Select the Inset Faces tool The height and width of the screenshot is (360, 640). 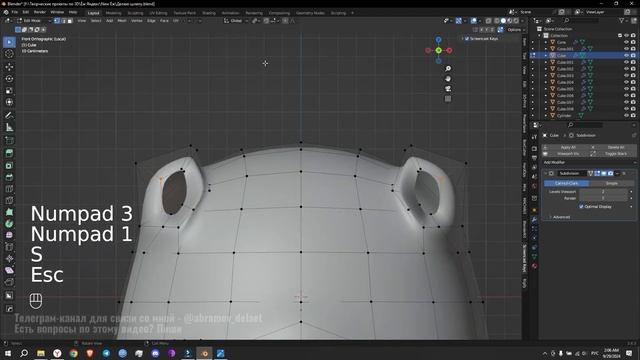click(x=9, y=165)
